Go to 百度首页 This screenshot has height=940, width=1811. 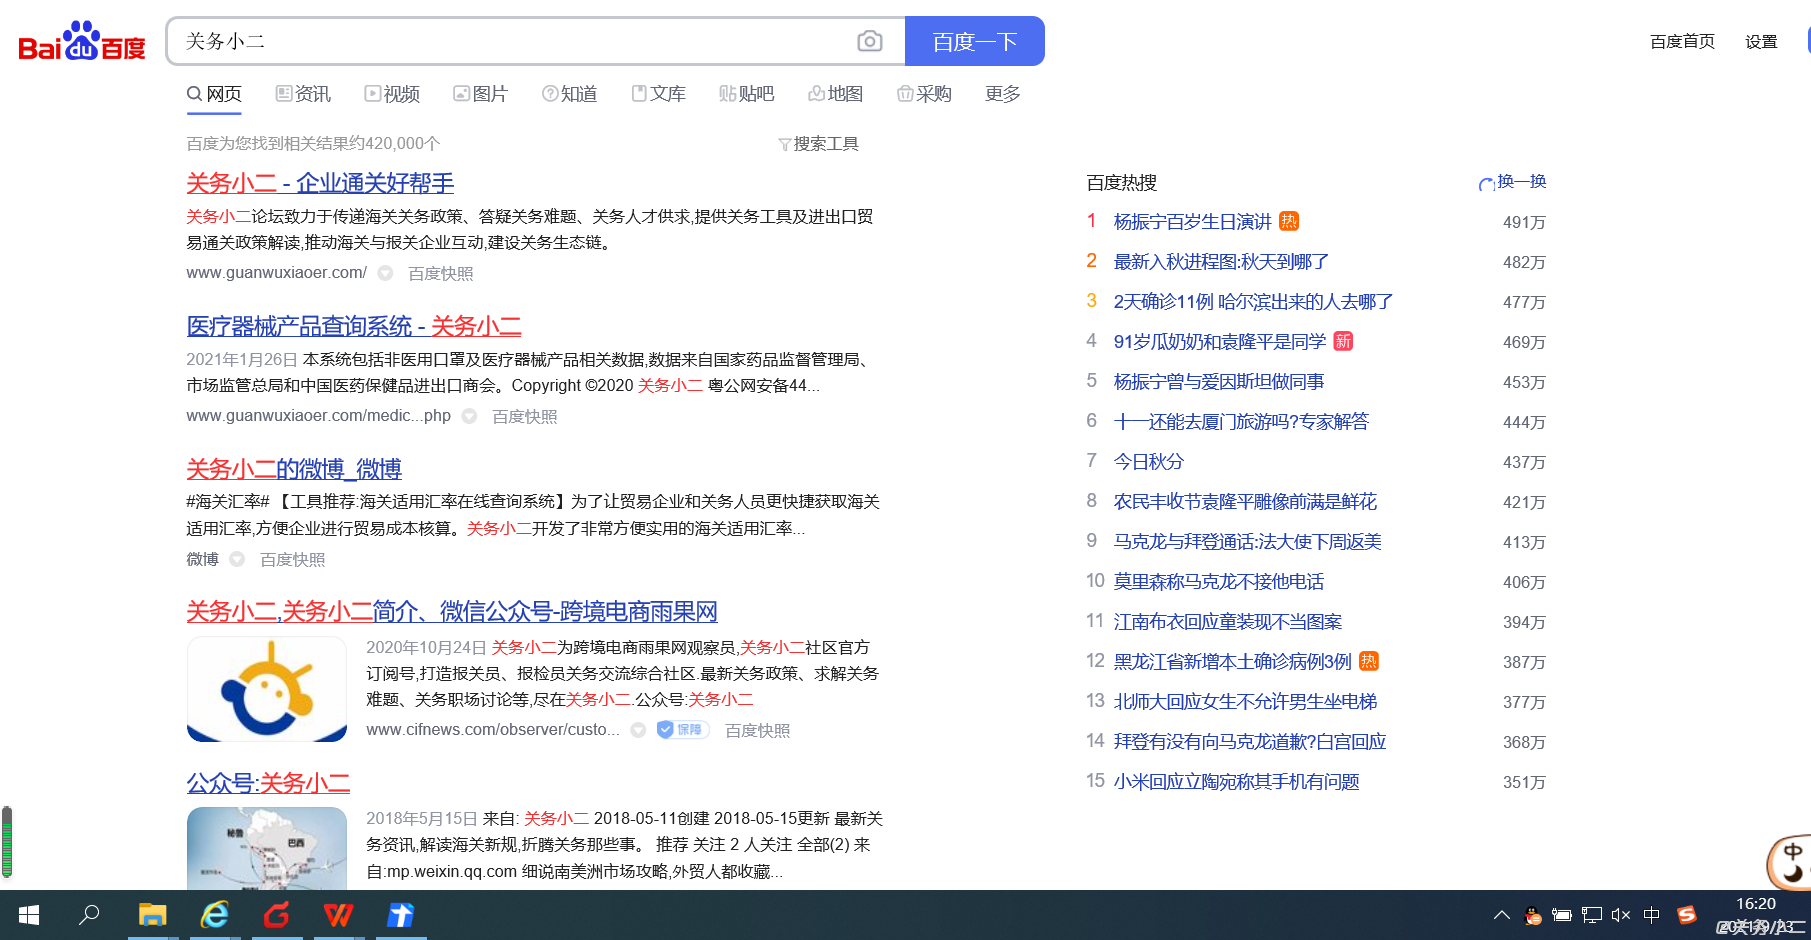point(1682,41)
